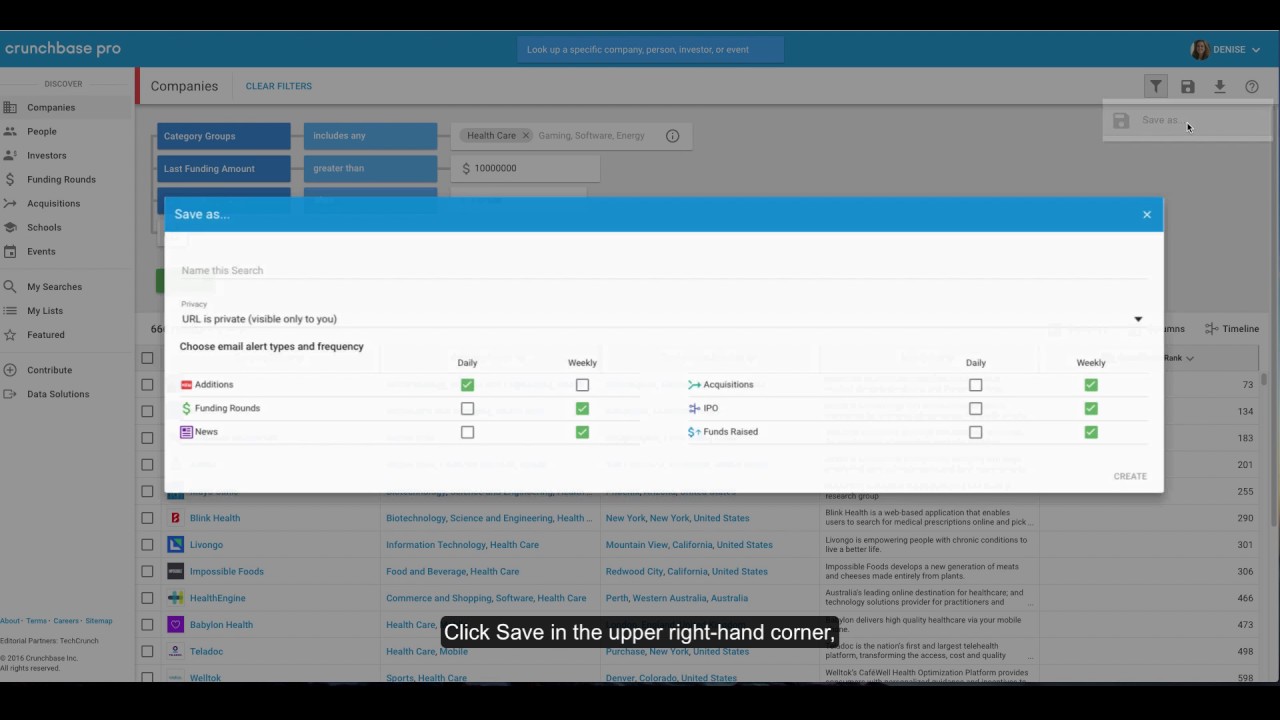Open the includes any operator dropdown
This screenshot has width=1280, height=720.
370,136
